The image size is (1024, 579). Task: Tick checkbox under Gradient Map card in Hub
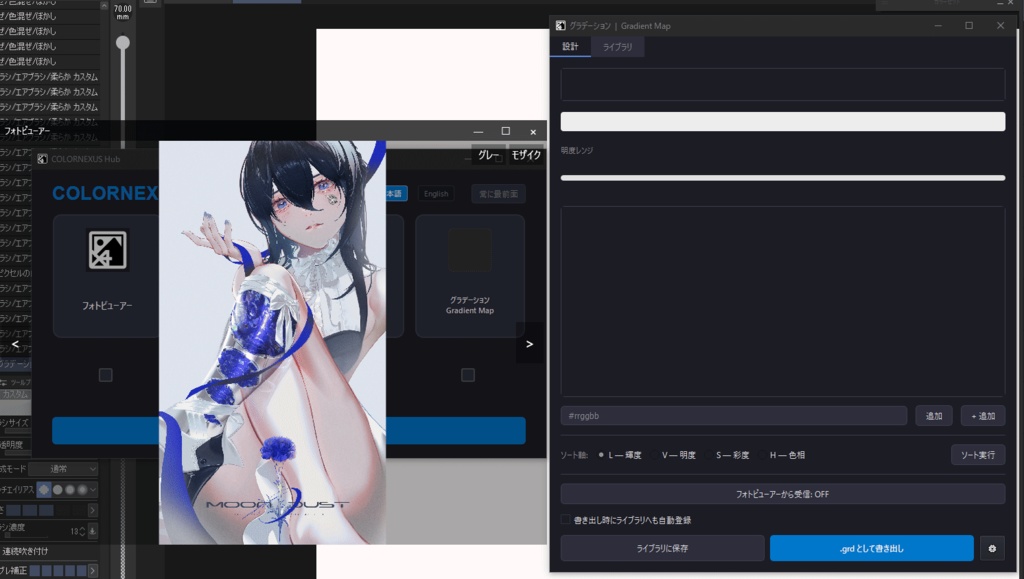pos(468,375)
